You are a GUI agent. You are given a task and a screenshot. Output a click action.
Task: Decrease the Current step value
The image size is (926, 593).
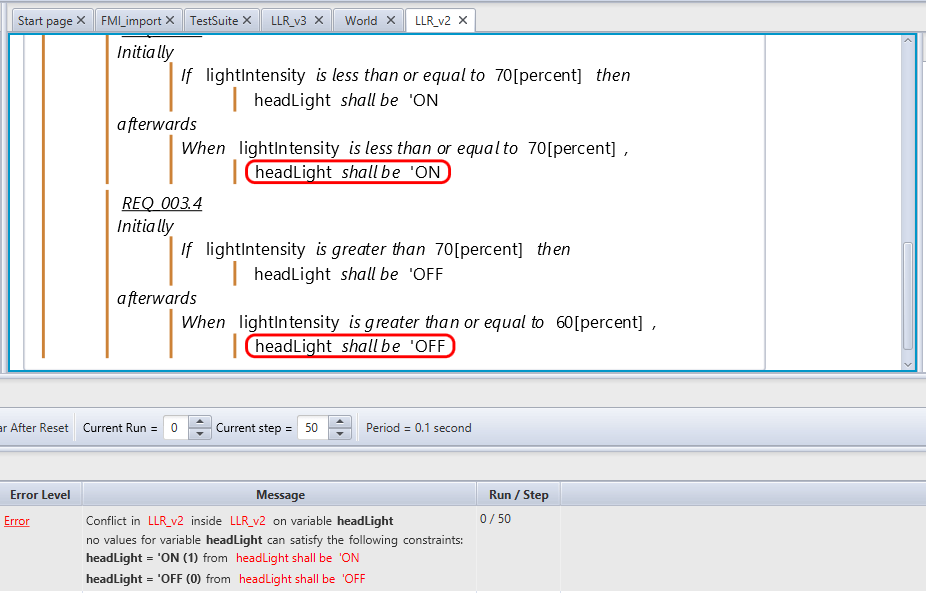pos(340,434)
